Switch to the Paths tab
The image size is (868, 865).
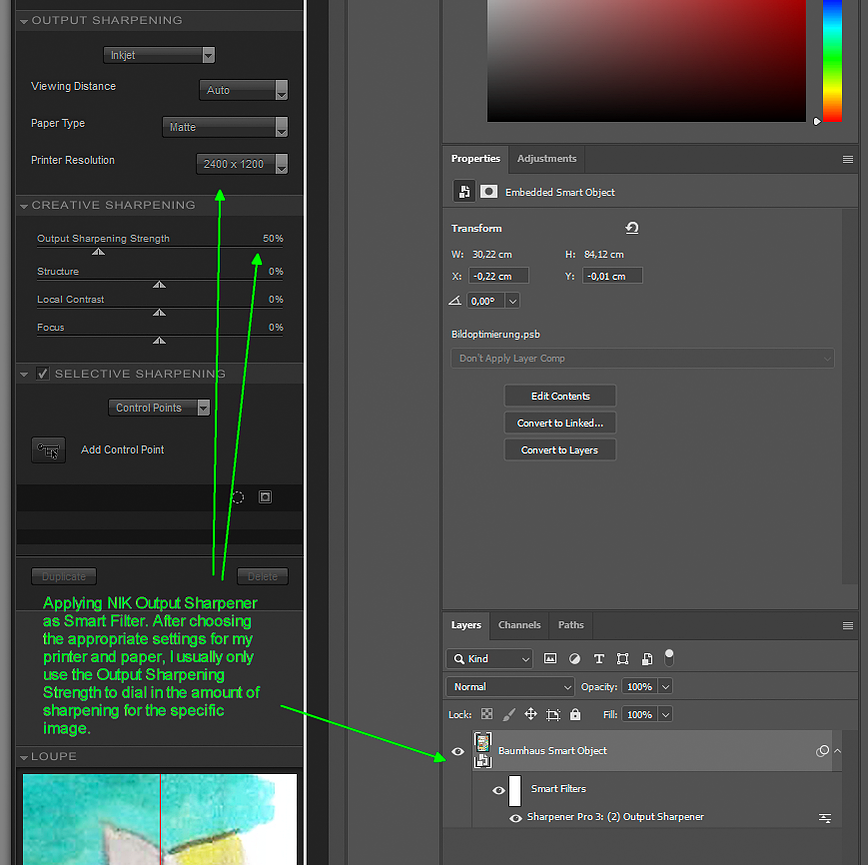coord(570,625)
